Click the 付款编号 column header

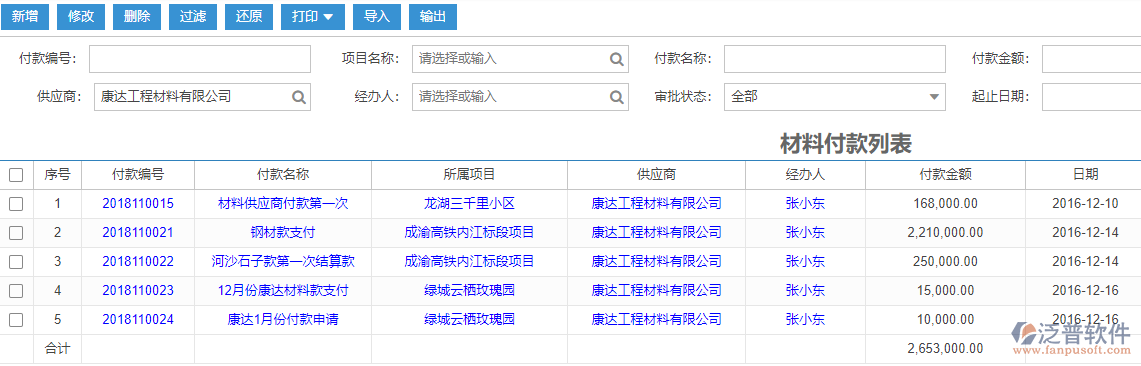tap(138, 175)
